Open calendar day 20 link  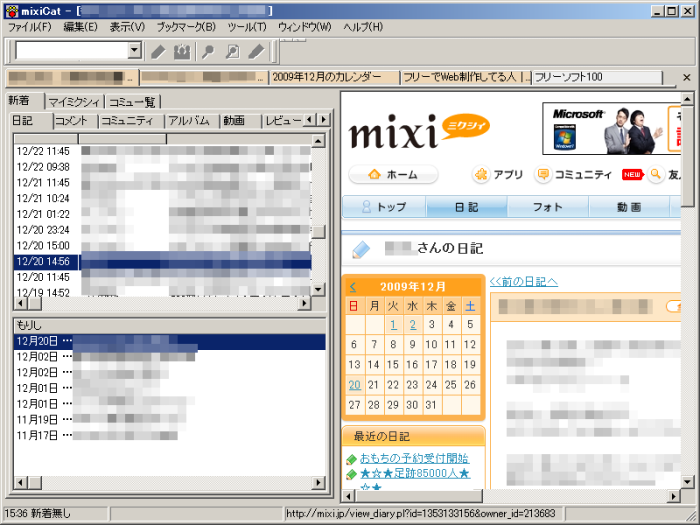click(x=354, y=385)
